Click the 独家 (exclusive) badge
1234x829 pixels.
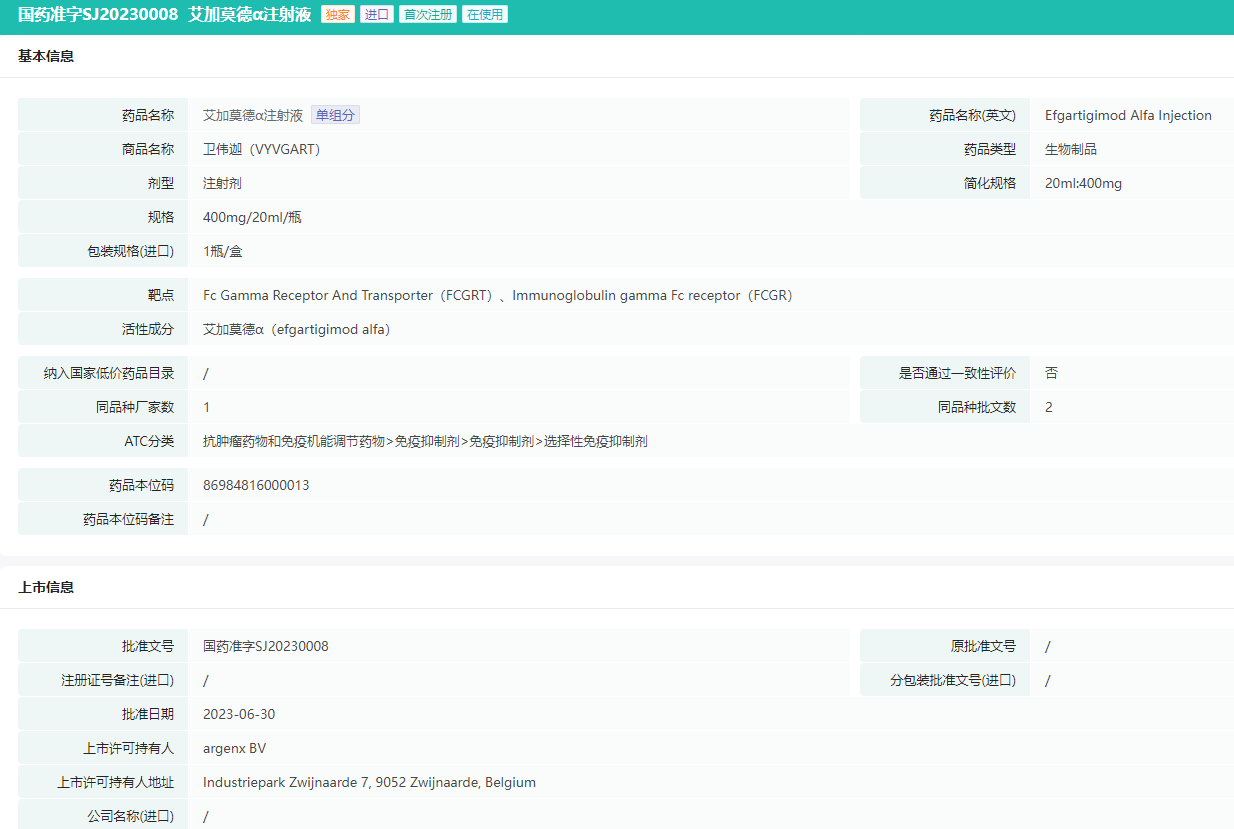(x=337, y=14)
